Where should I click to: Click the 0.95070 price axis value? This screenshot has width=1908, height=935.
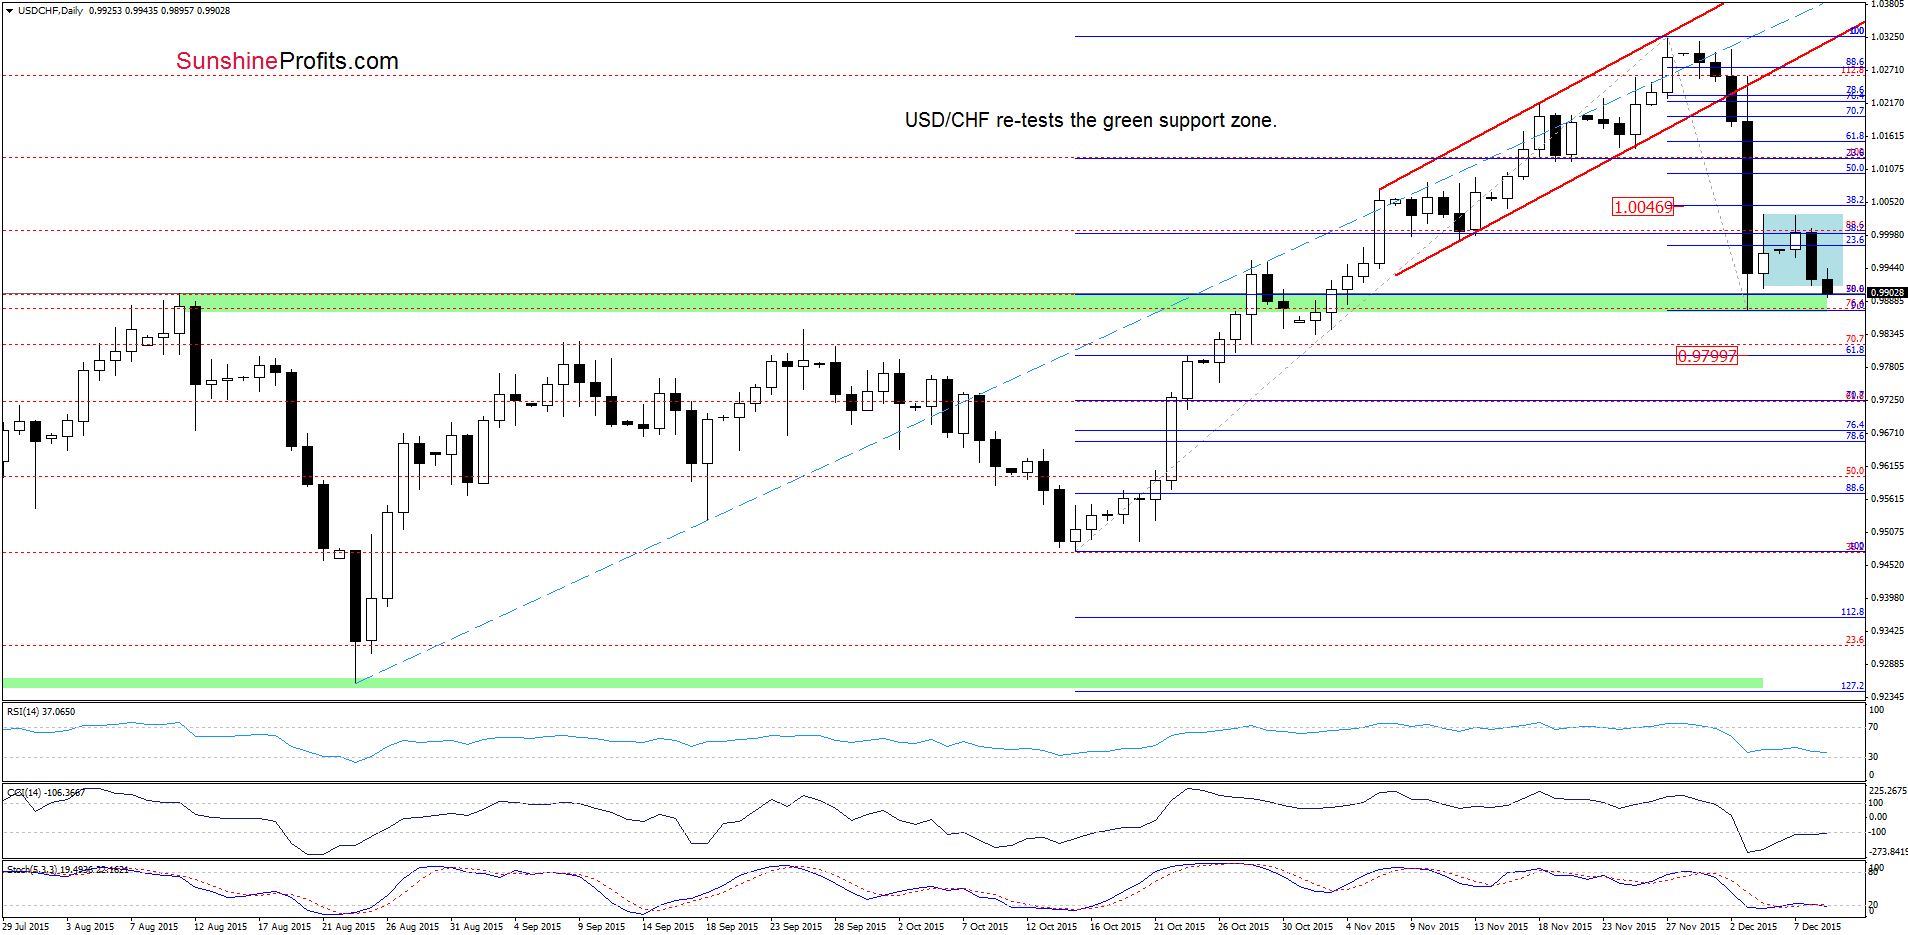[1888, 532]
